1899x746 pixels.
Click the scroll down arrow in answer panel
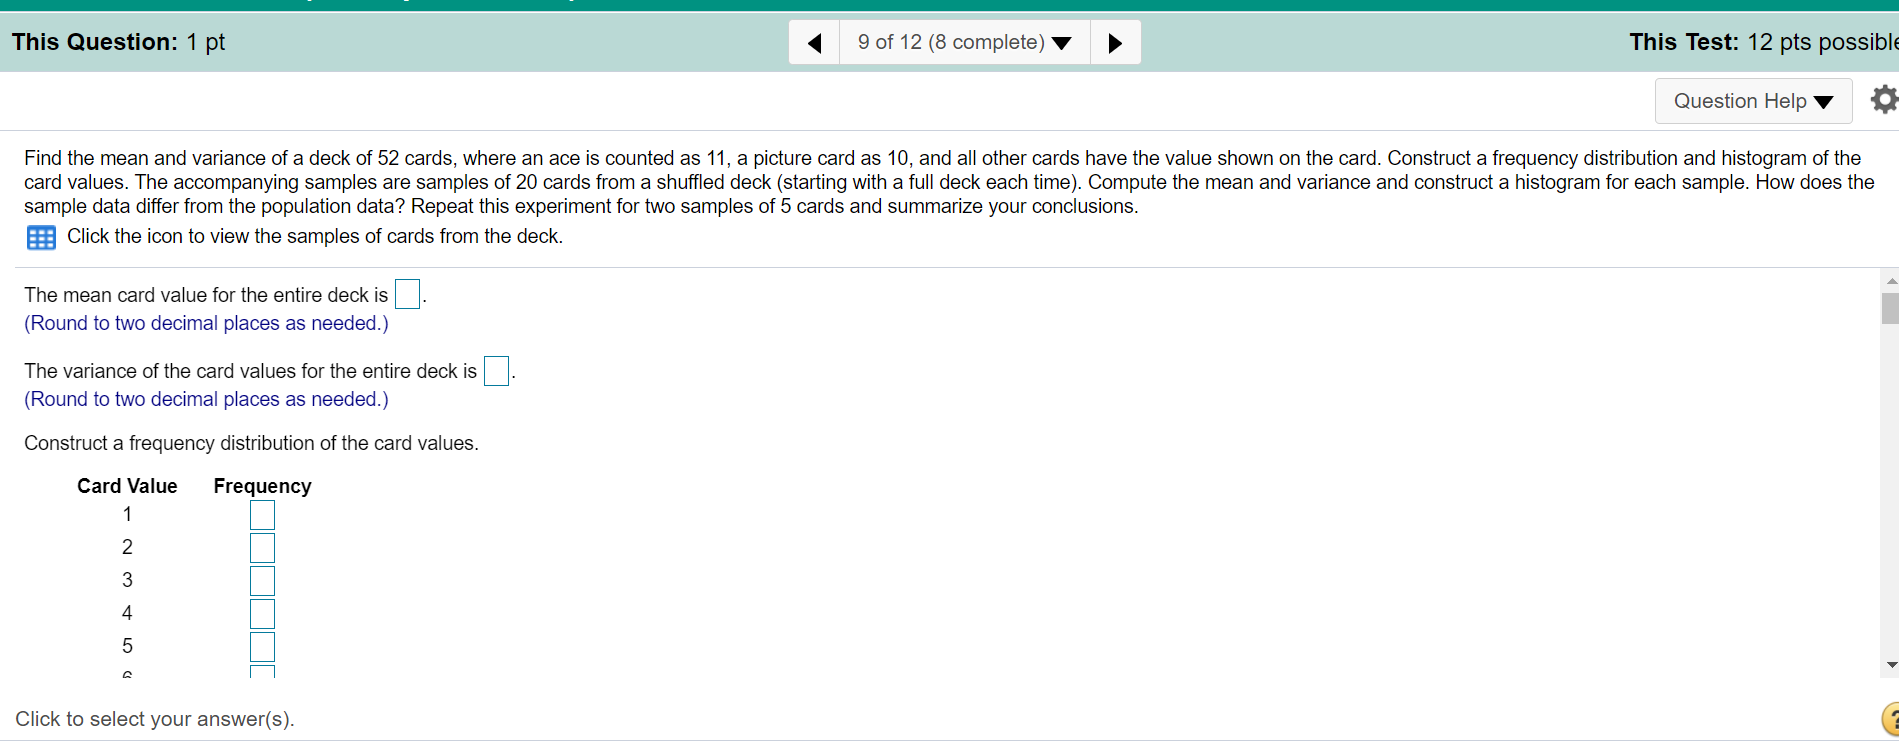pyautogui.click(x=1890, y=665)
